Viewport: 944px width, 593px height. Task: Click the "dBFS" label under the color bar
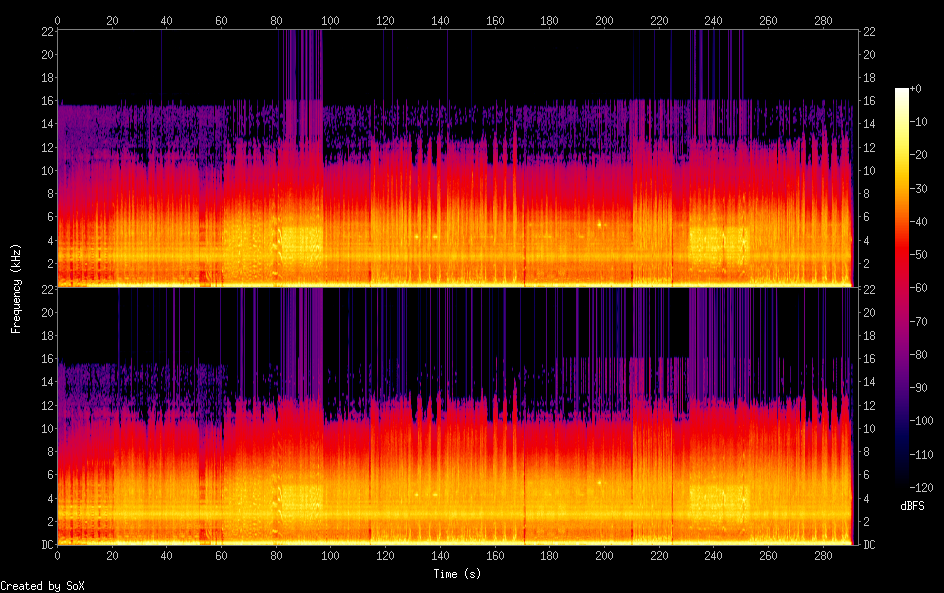click(911, 507)
